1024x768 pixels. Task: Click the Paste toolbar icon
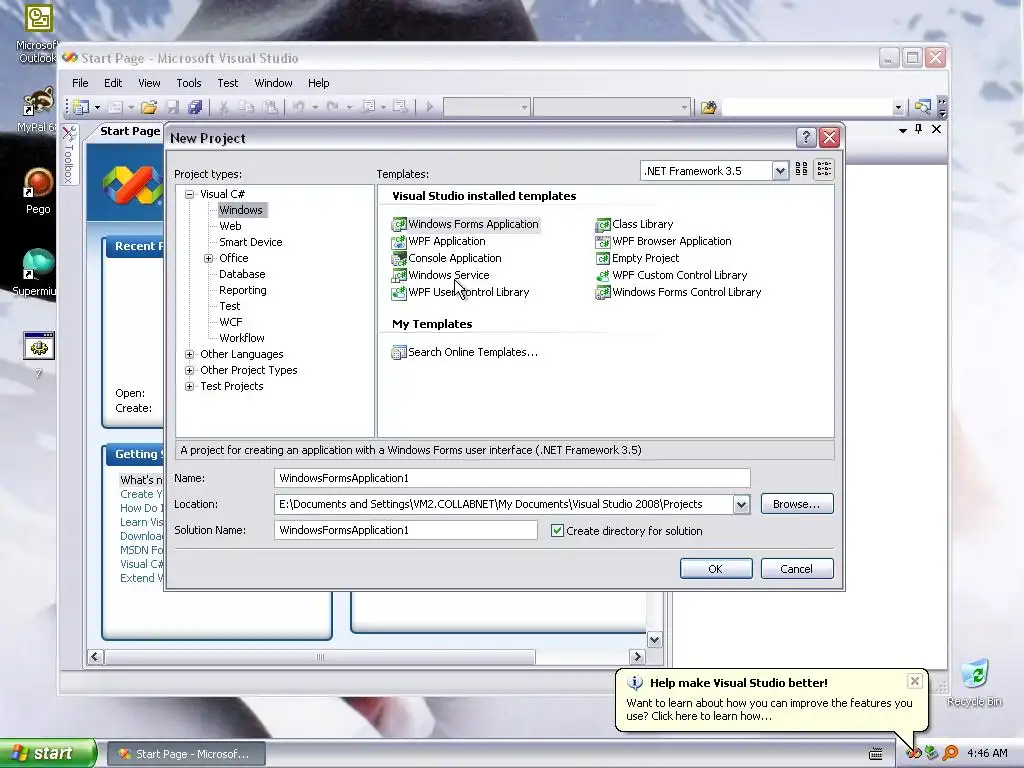click(270, 106)
